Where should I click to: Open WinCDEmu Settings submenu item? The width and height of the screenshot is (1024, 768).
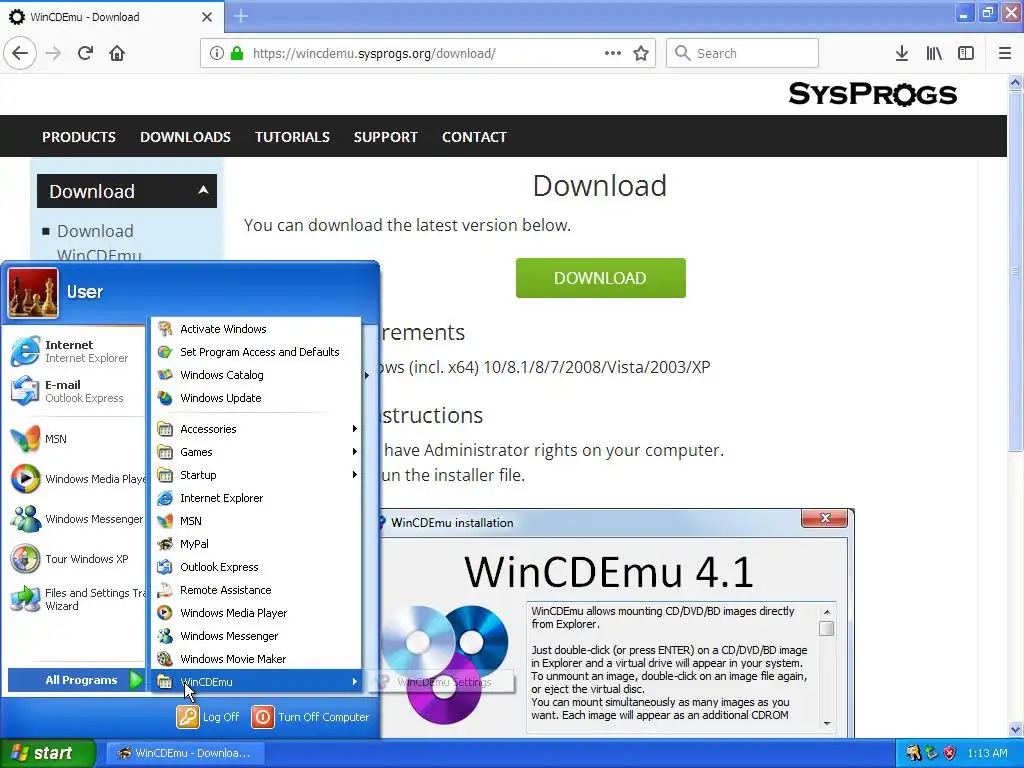tap(441, 682)
